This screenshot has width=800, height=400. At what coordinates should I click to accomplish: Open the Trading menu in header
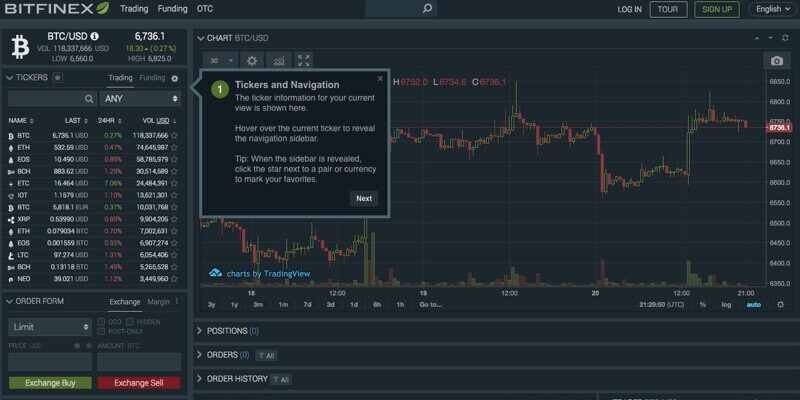coord(134,9)
